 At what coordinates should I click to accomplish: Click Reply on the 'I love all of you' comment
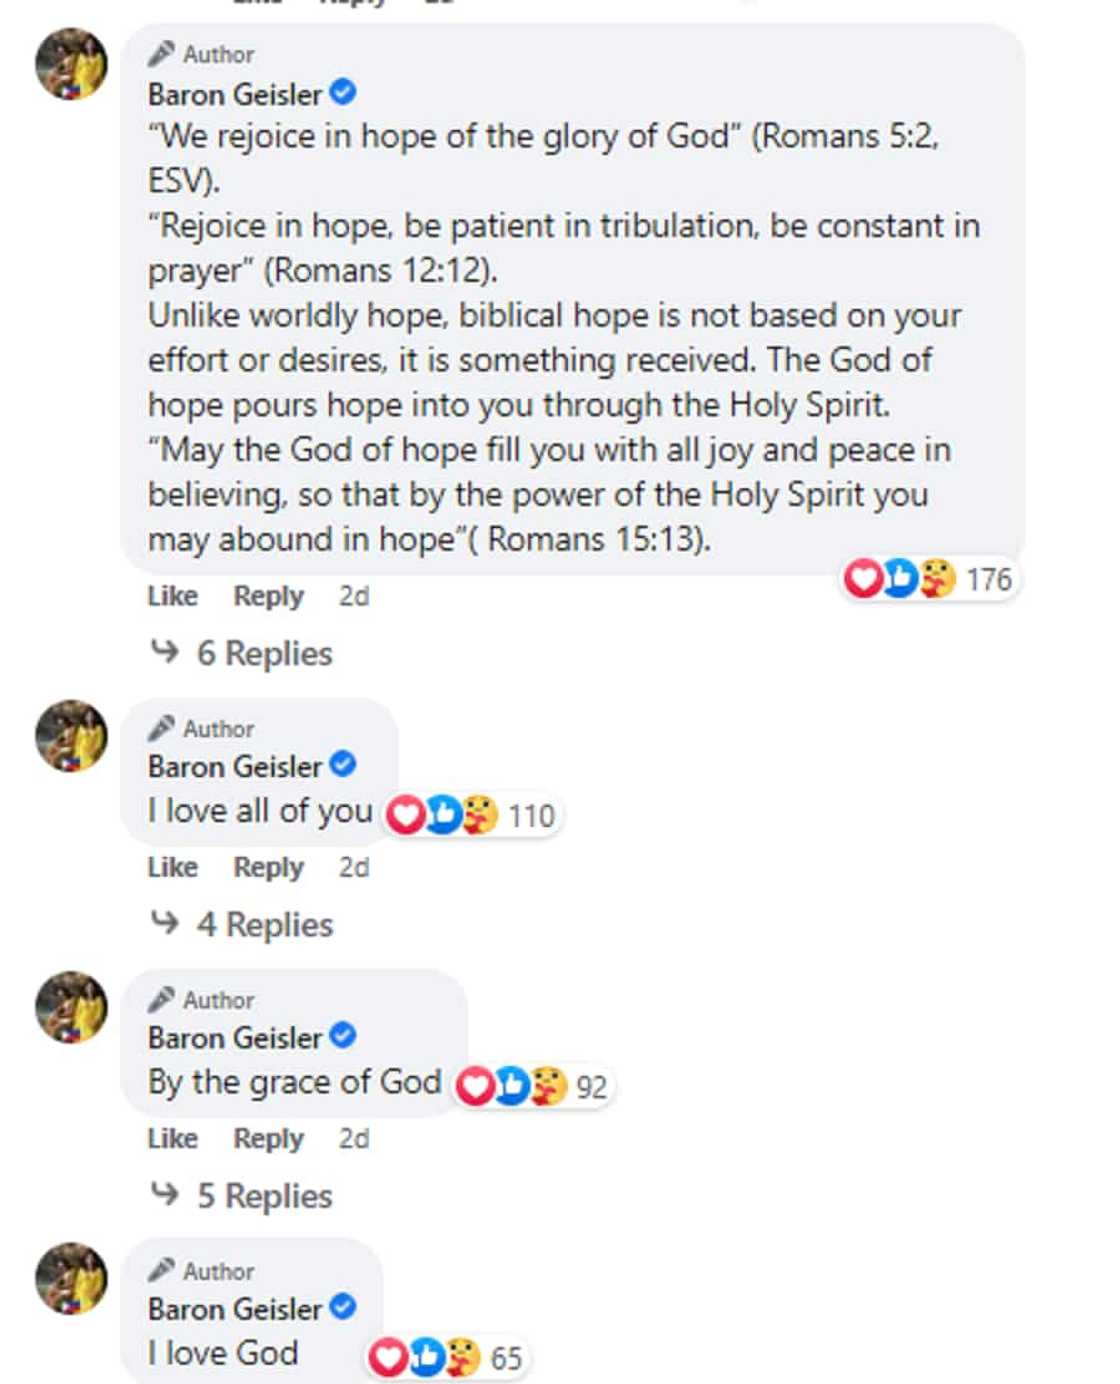[267, 867]
